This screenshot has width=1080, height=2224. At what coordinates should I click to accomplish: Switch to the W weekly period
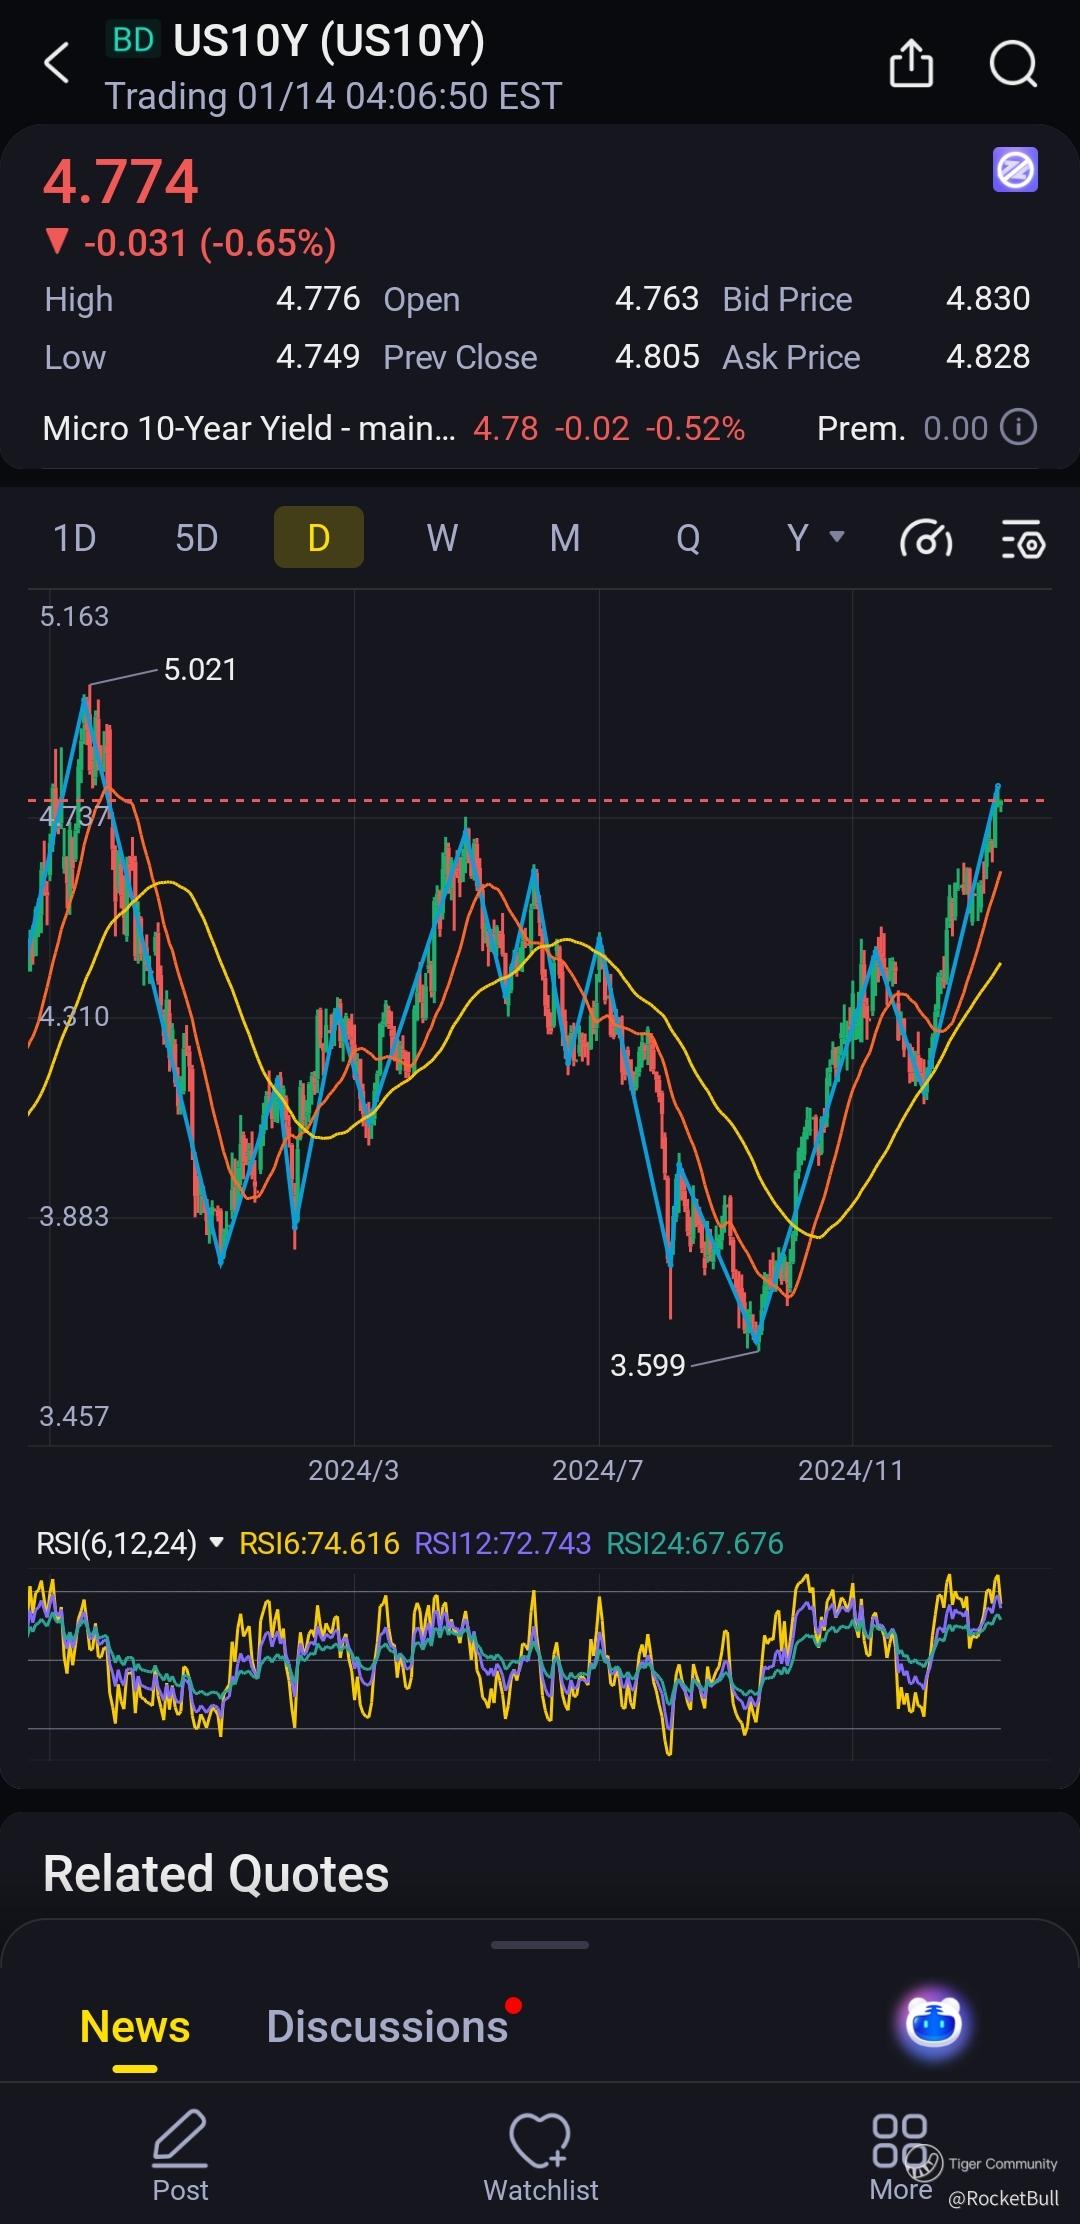(442, 538)
